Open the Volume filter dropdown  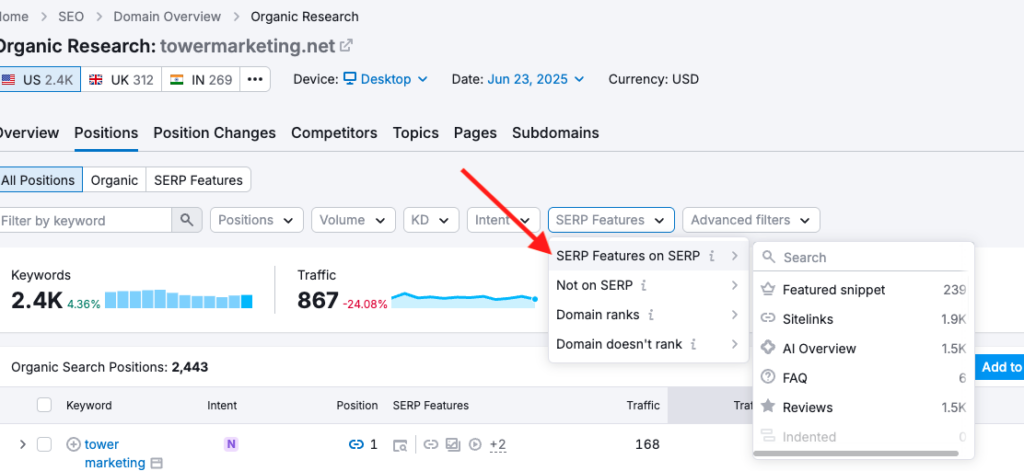coord(353,220)
